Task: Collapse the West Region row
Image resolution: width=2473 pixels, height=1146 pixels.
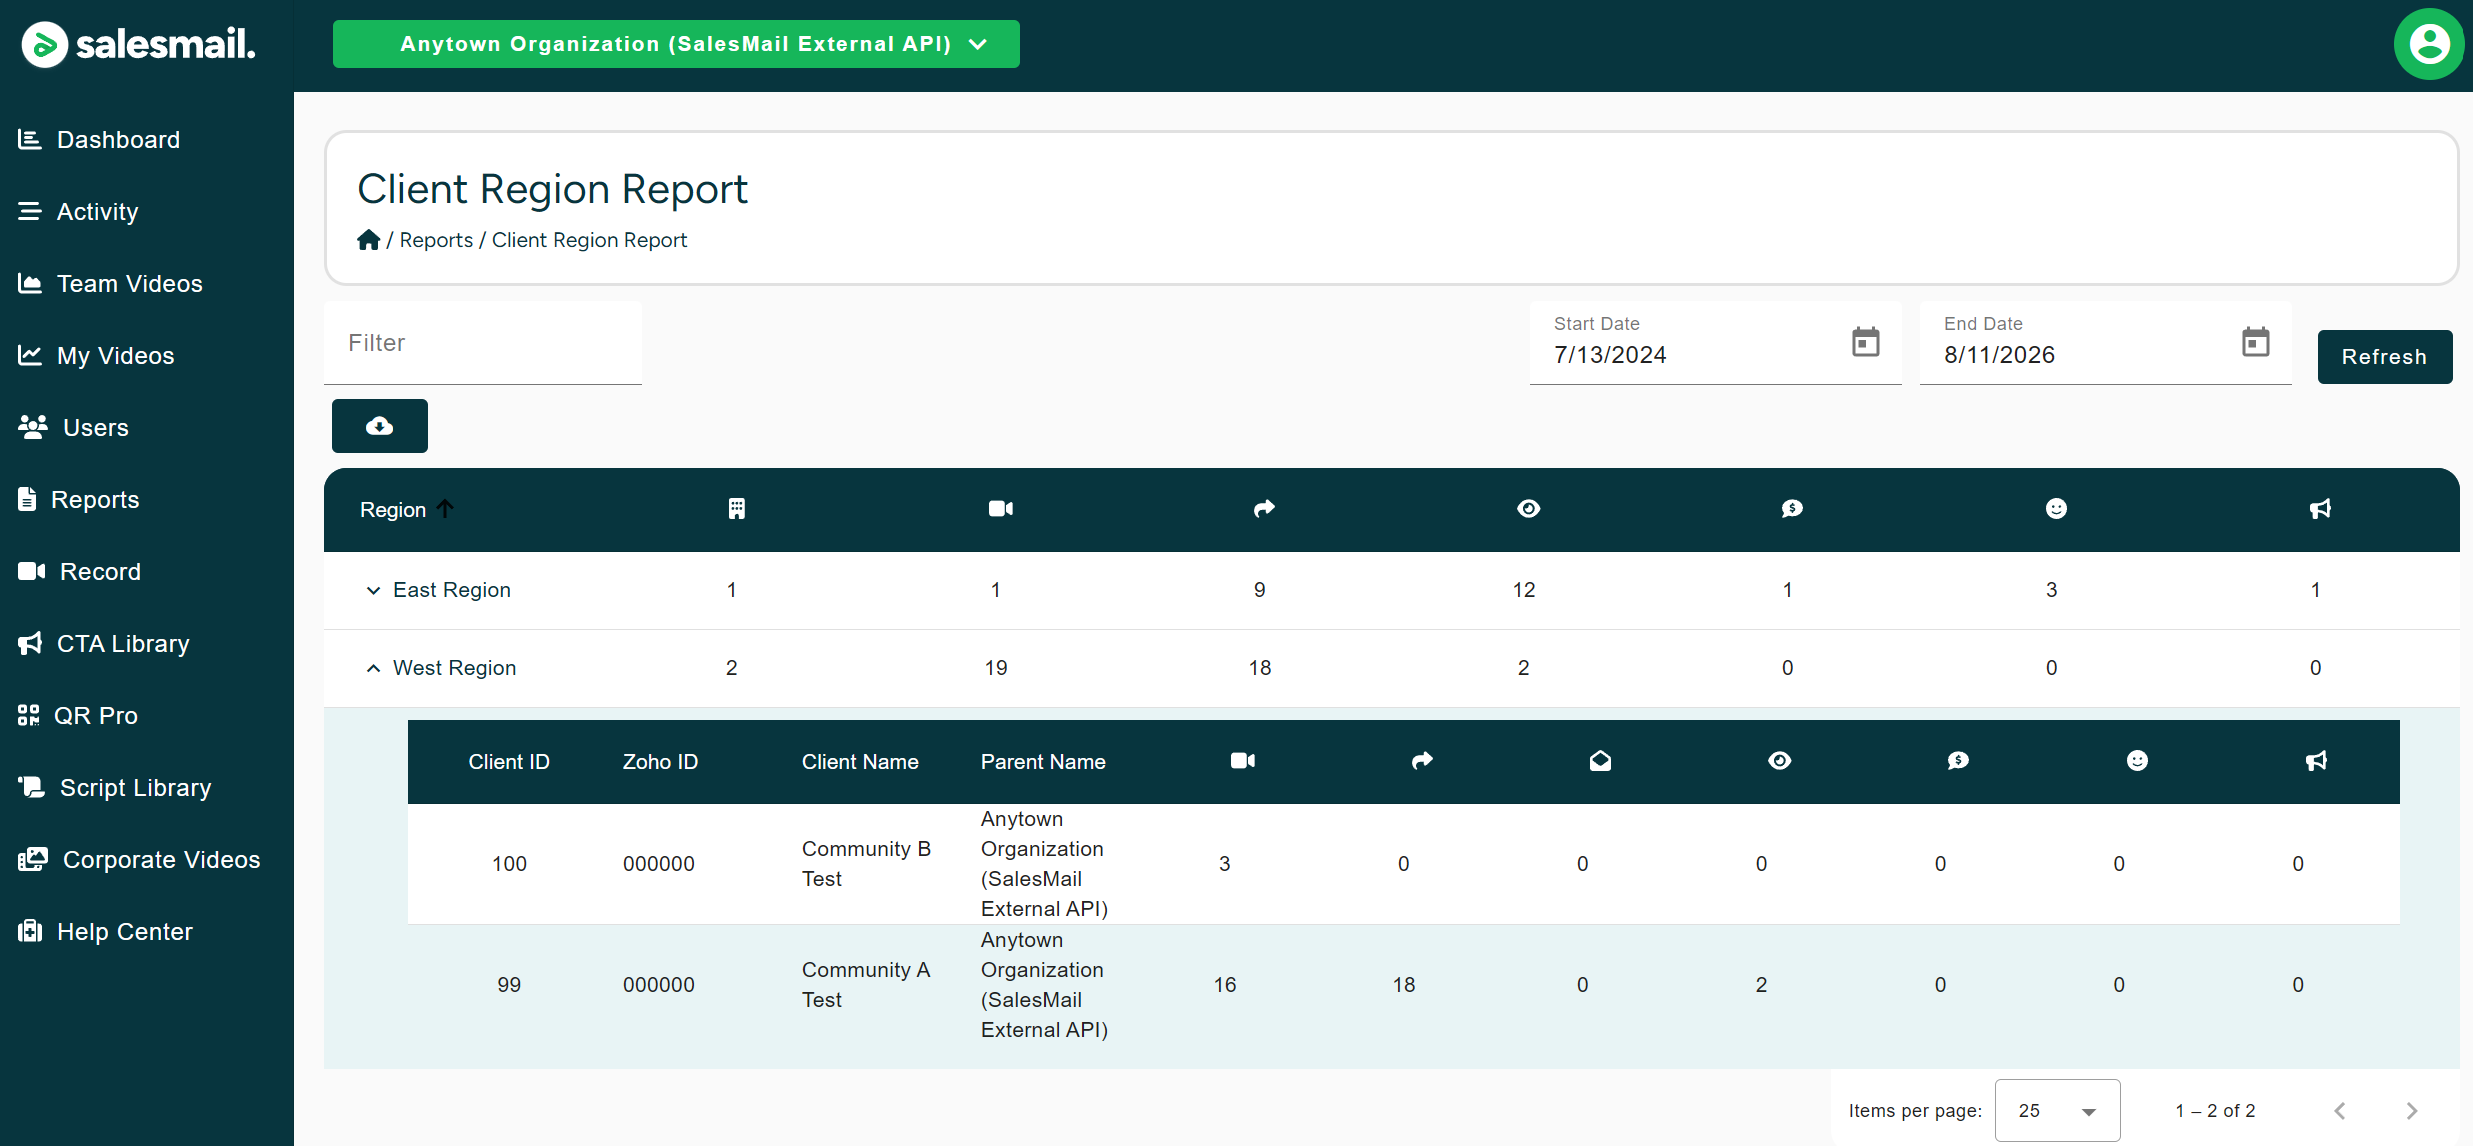Action: click(373, 668)
